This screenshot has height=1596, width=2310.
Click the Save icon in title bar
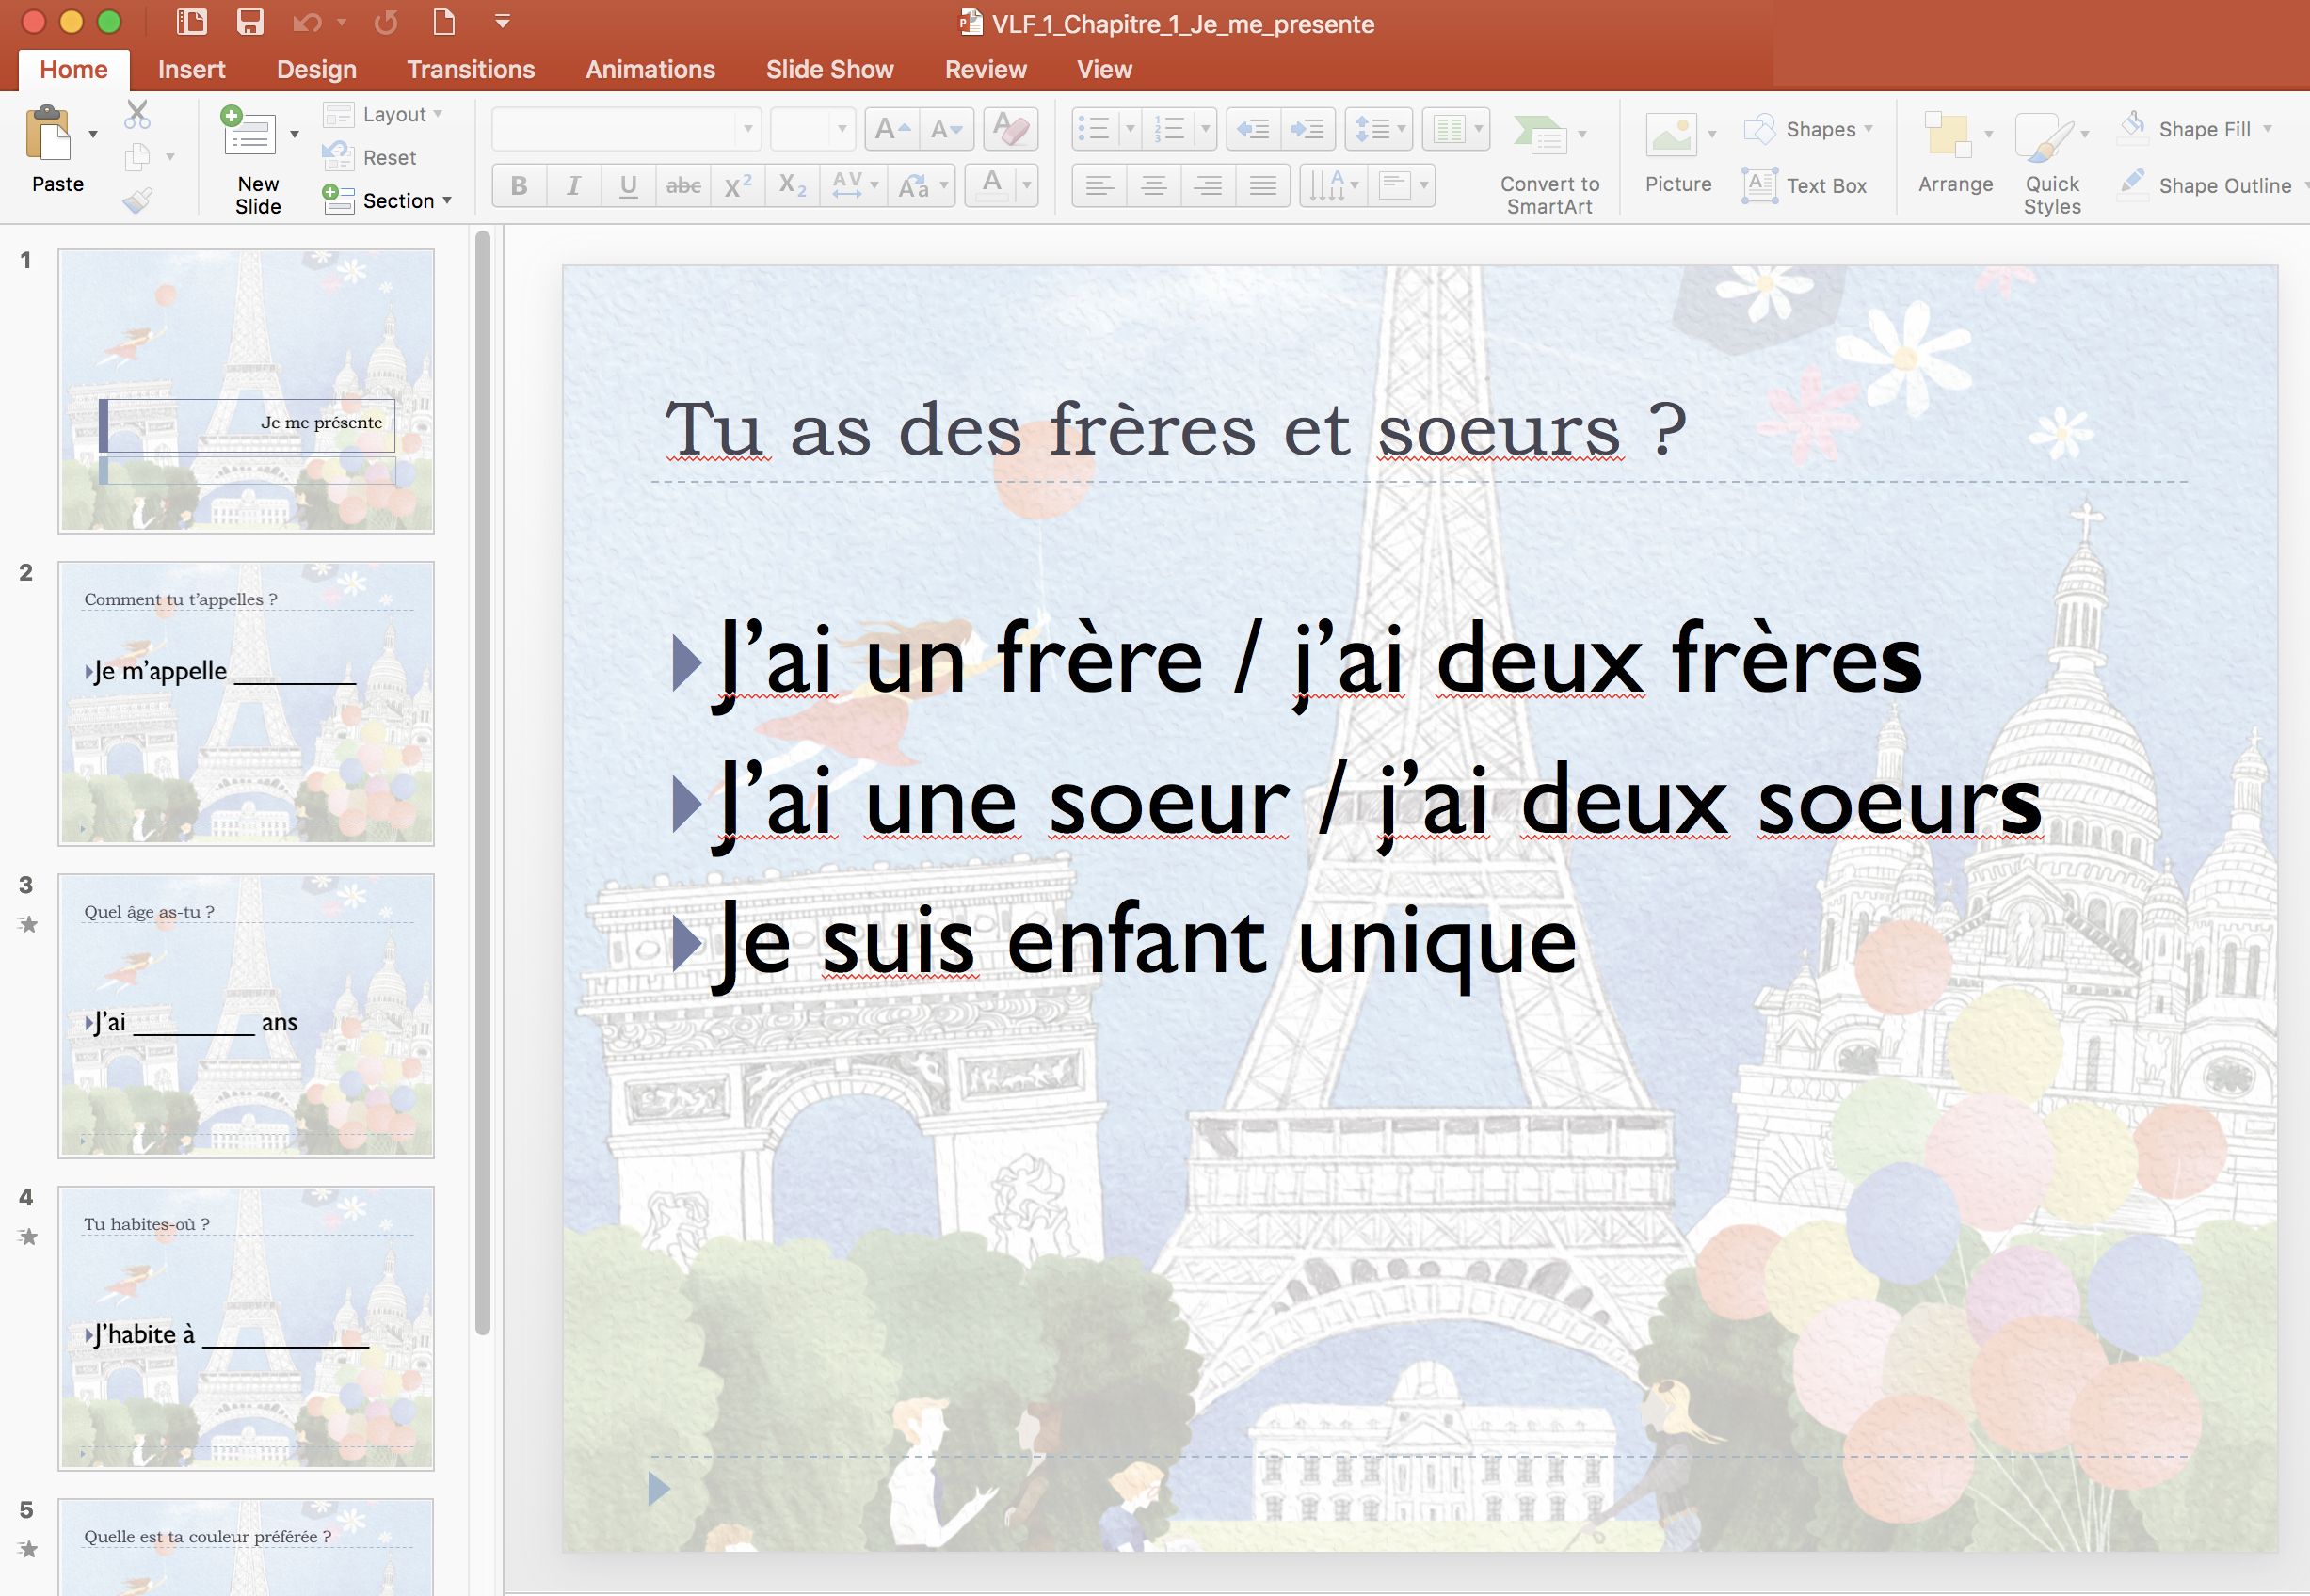coord(249,21)
